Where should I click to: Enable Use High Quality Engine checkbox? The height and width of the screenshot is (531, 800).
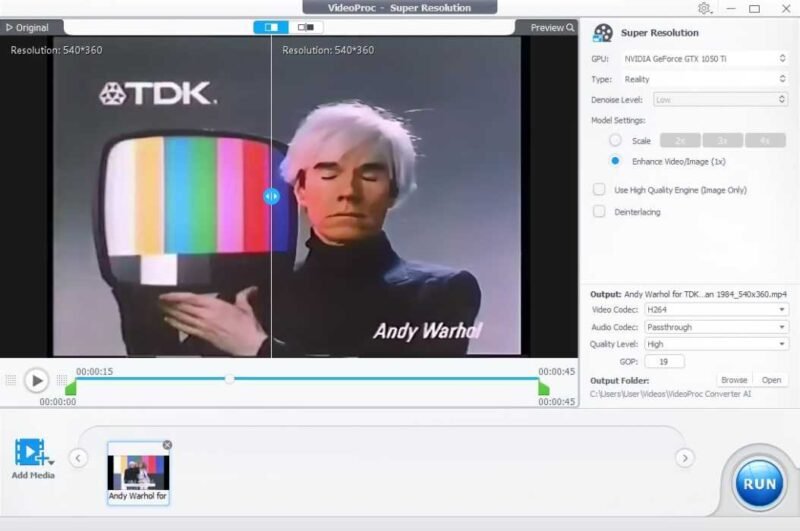tap(599, 190)
